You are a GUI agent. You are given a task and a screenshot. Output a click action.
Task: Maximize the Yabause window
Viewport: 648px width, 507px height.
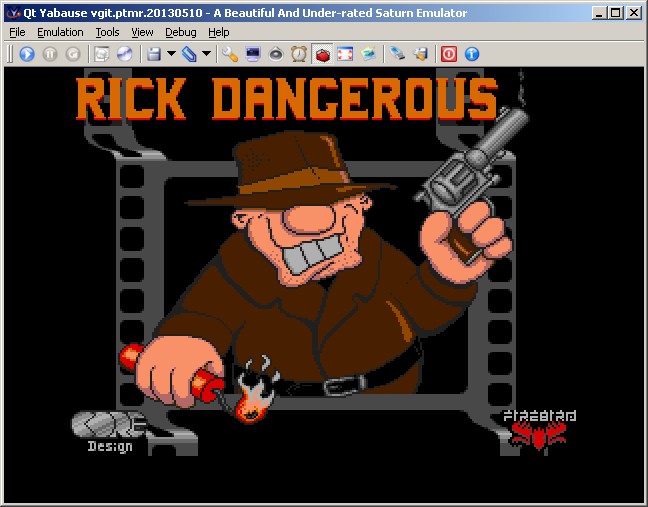point(615,13)
